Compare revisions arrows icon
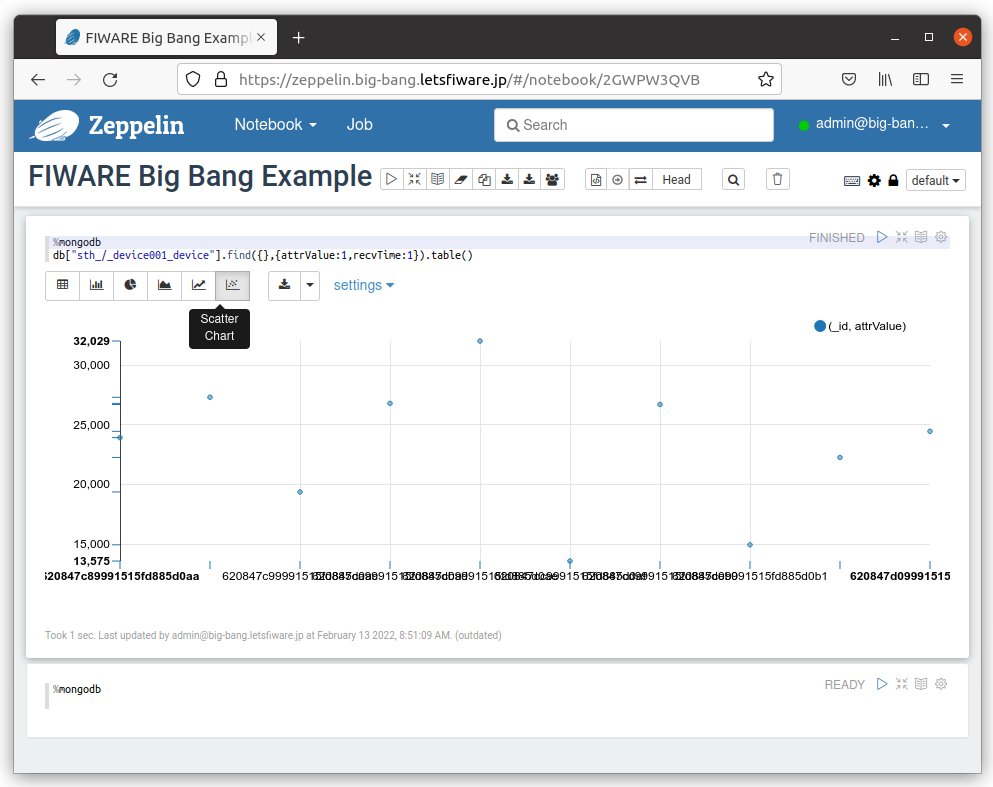993x787 pixels. tap(640, 180)
